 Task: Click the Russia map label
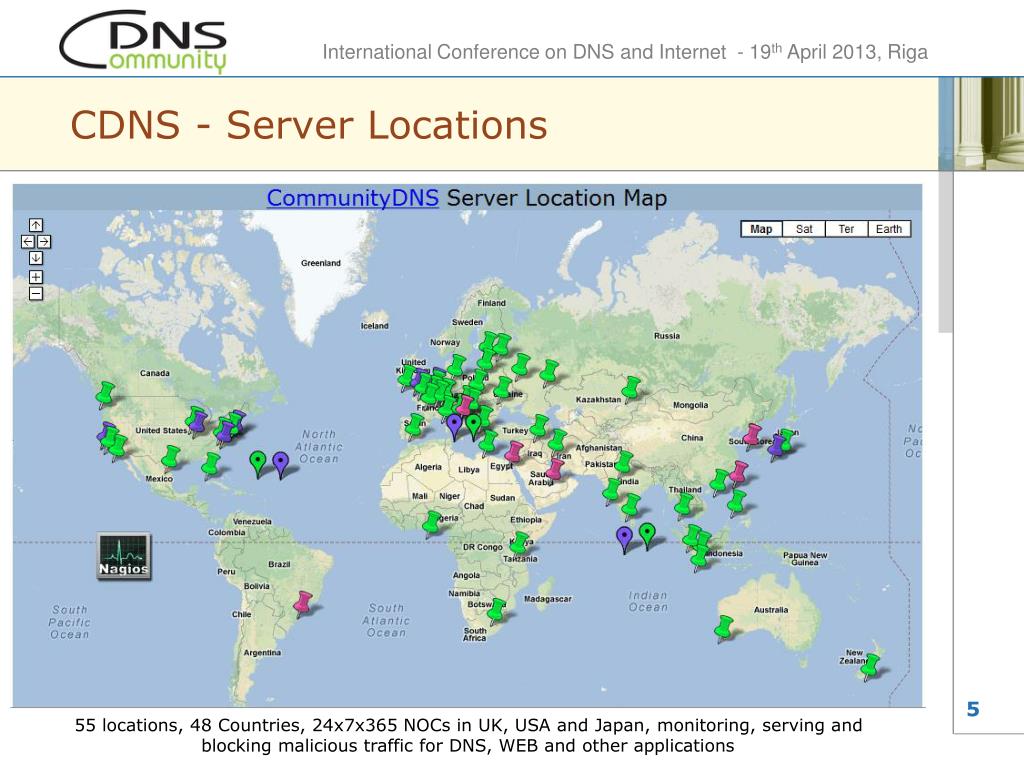[x=667, y=336]
